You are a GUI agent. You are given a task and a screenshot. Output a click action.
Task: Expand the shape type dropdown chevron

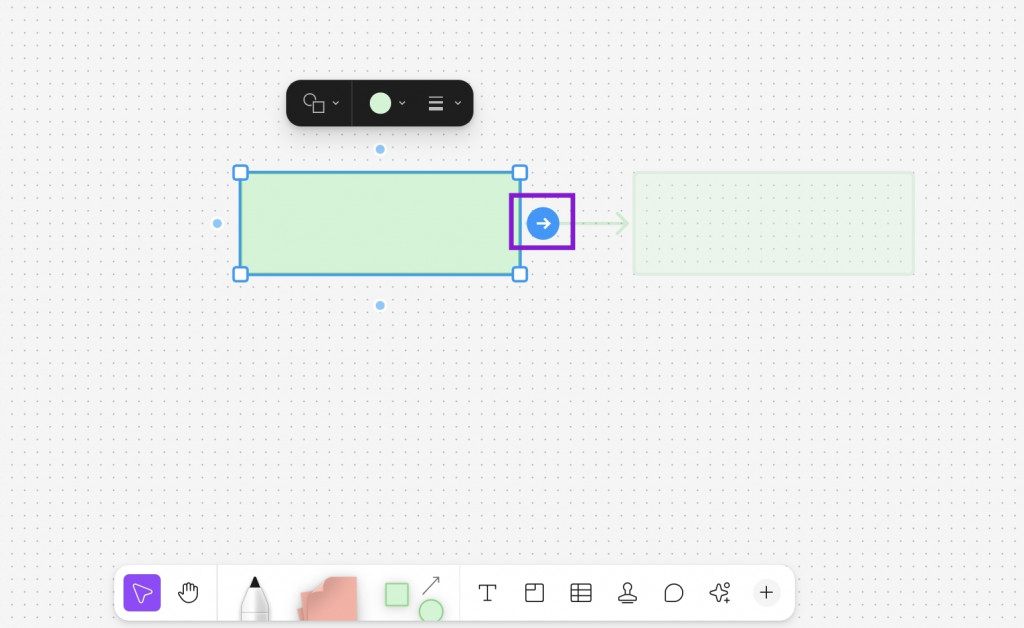coord(336,103)
